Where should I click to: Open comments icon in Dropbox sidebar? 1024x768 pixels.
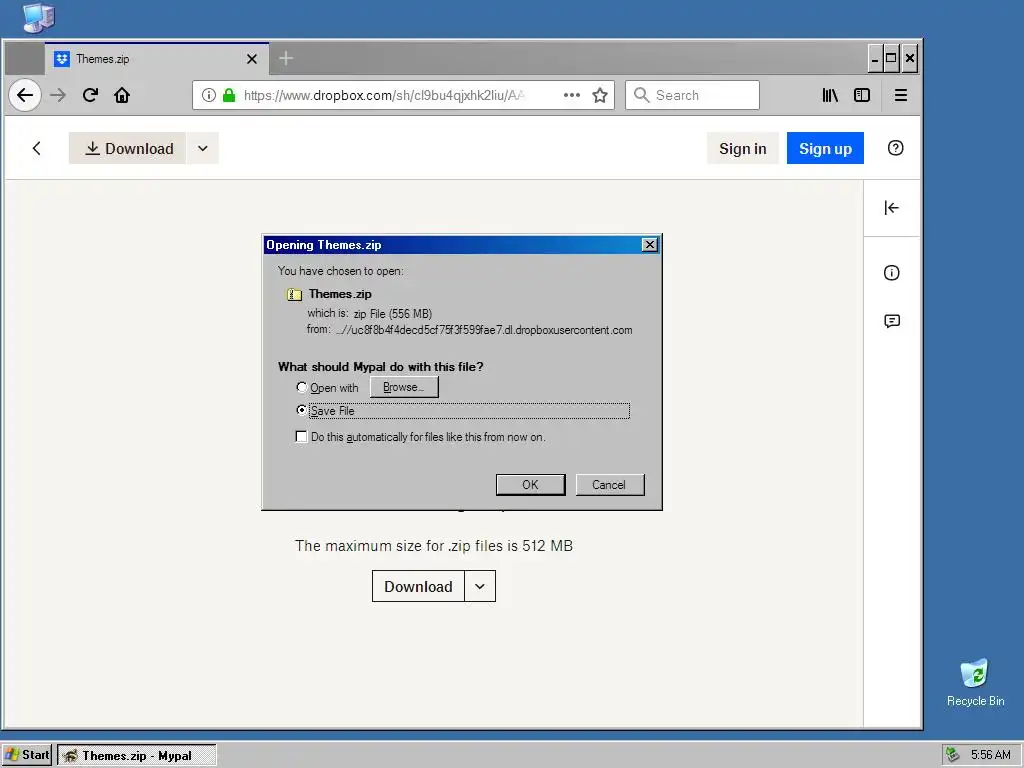(891, 321)
